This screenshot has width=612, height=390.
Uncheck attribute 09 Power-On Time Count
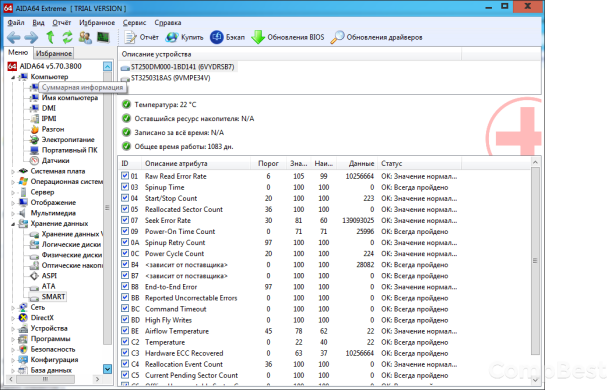[125, 231]
